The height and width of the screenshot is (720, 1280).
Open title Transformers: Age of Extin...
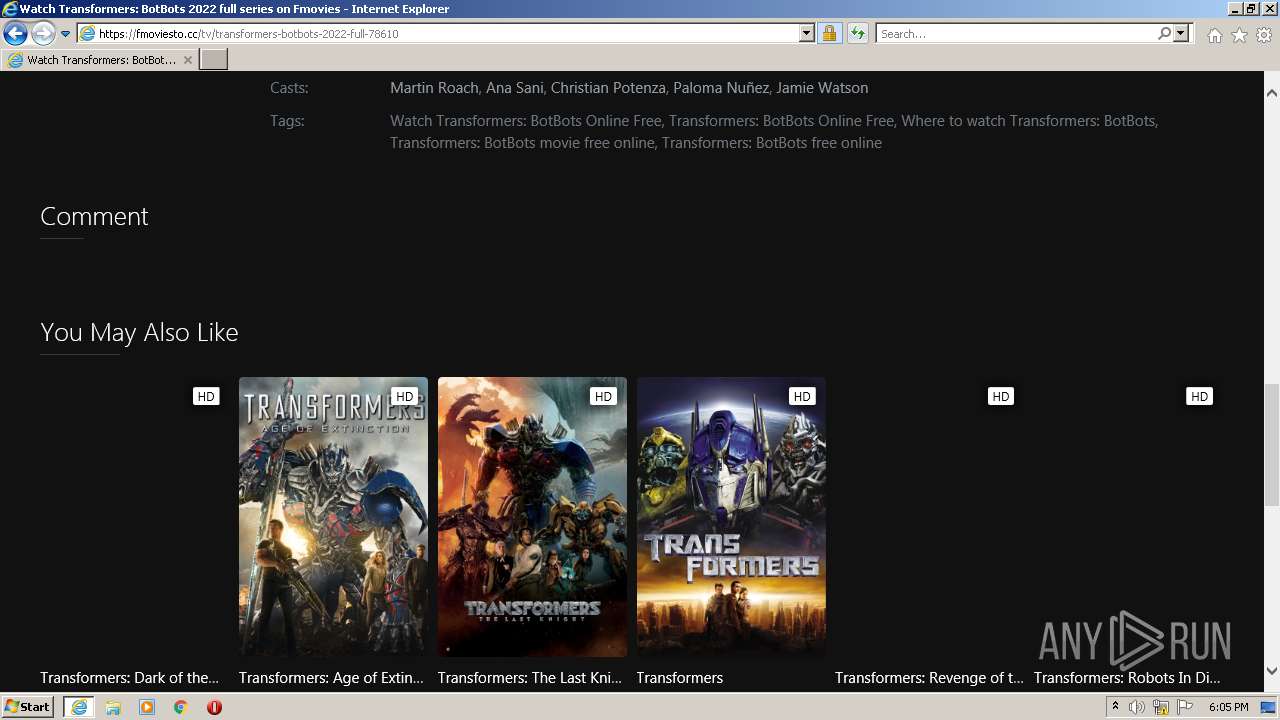click(x=331, y=678)
